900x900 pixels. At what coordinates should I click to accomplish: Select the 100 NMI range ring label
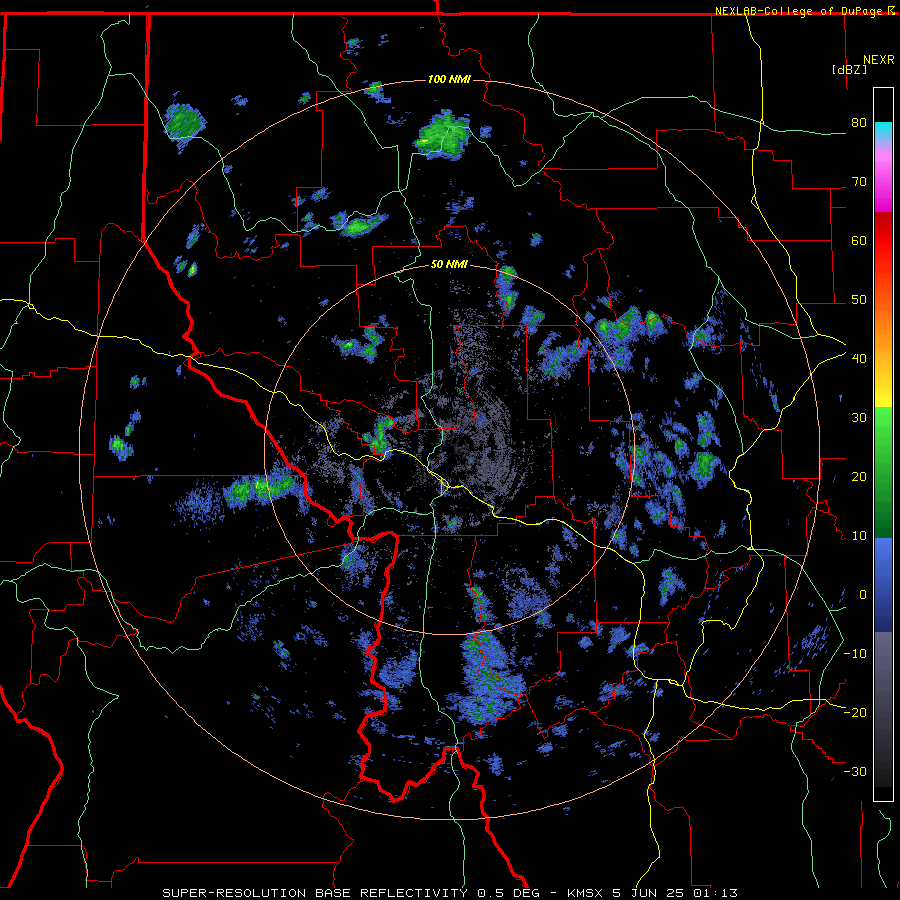tap(449, 79)
